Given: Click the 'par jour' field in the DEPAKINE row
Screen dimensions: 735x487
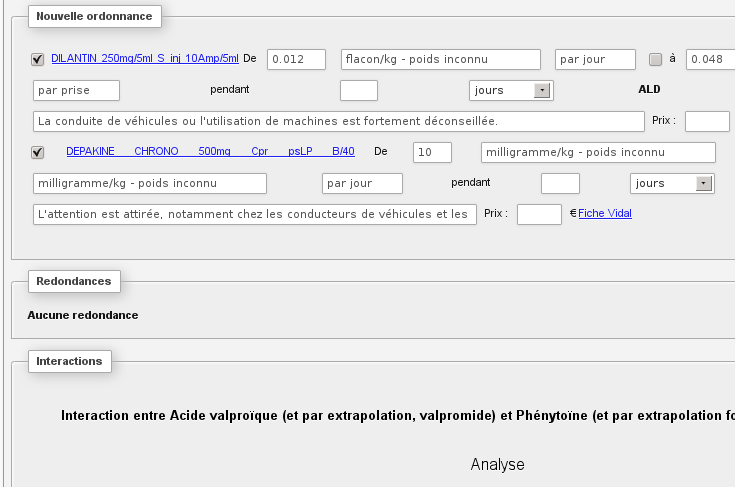Looking at the screenshot, I should pyautogui.click(x=362, y=183).
